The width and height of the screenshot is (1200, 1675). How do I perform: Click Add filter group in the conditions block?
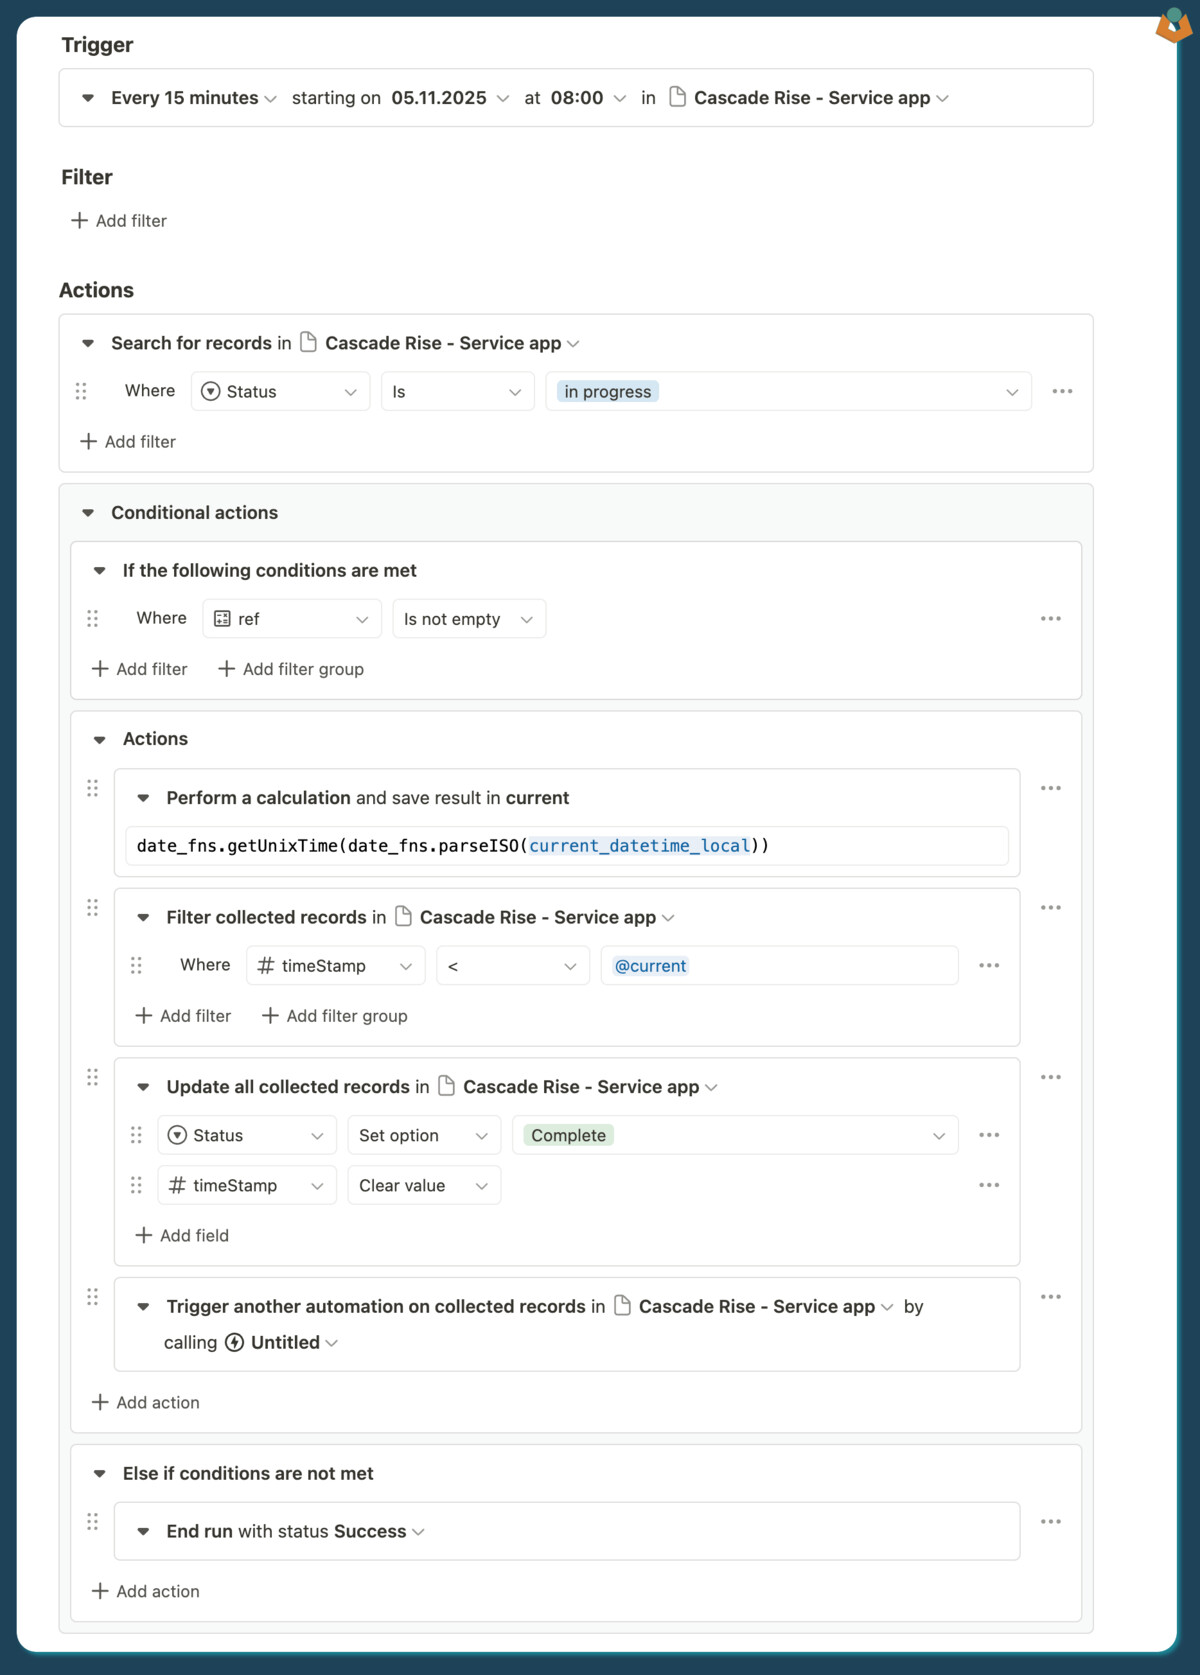point(291,669)
